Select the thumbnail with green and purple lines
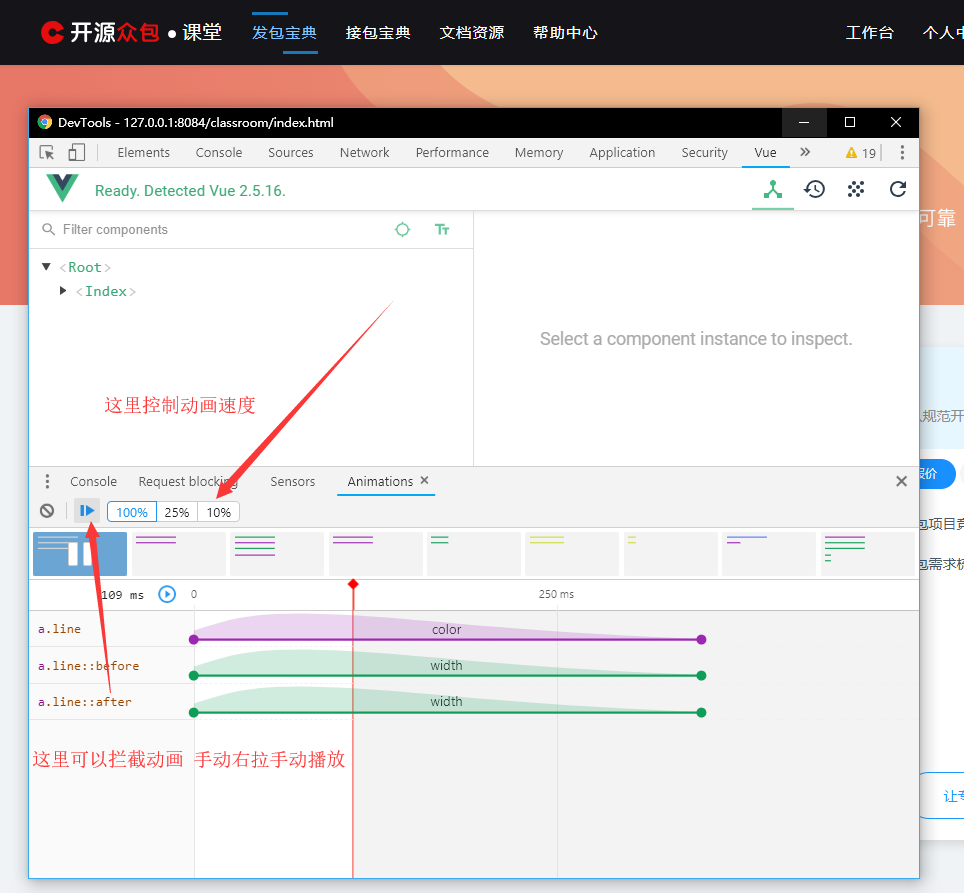This screenshot has width=964, height=893. [x=277, y=554]
